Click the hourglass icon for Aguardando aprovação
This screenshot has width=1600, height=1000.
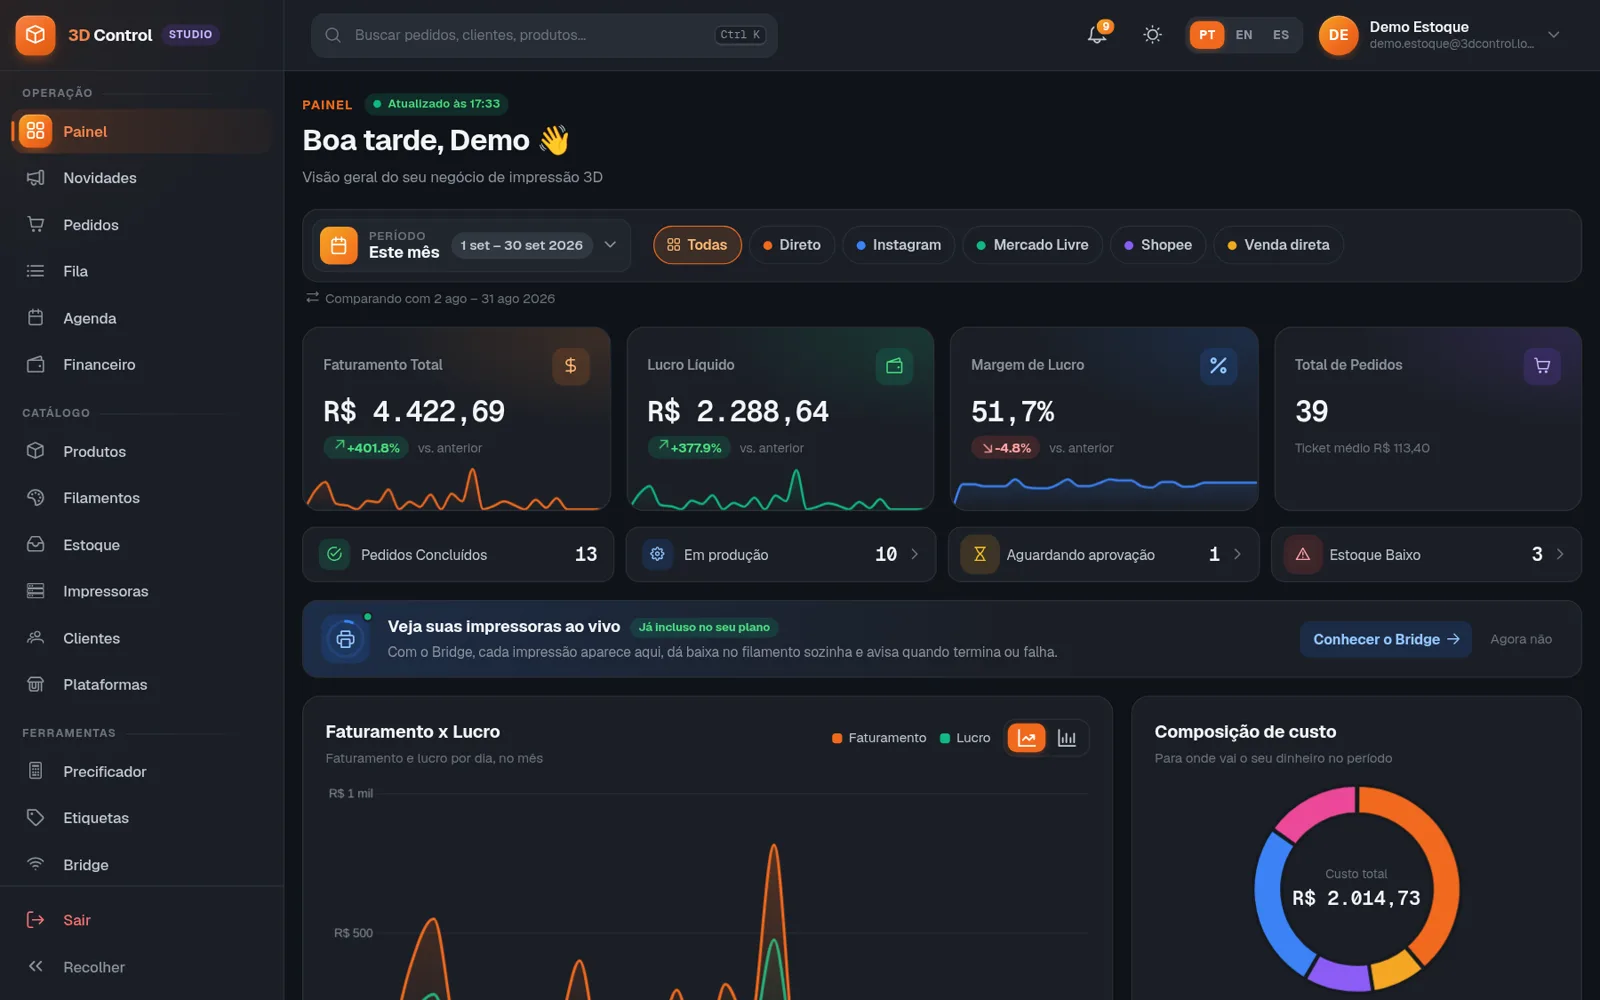coord(980,554)
